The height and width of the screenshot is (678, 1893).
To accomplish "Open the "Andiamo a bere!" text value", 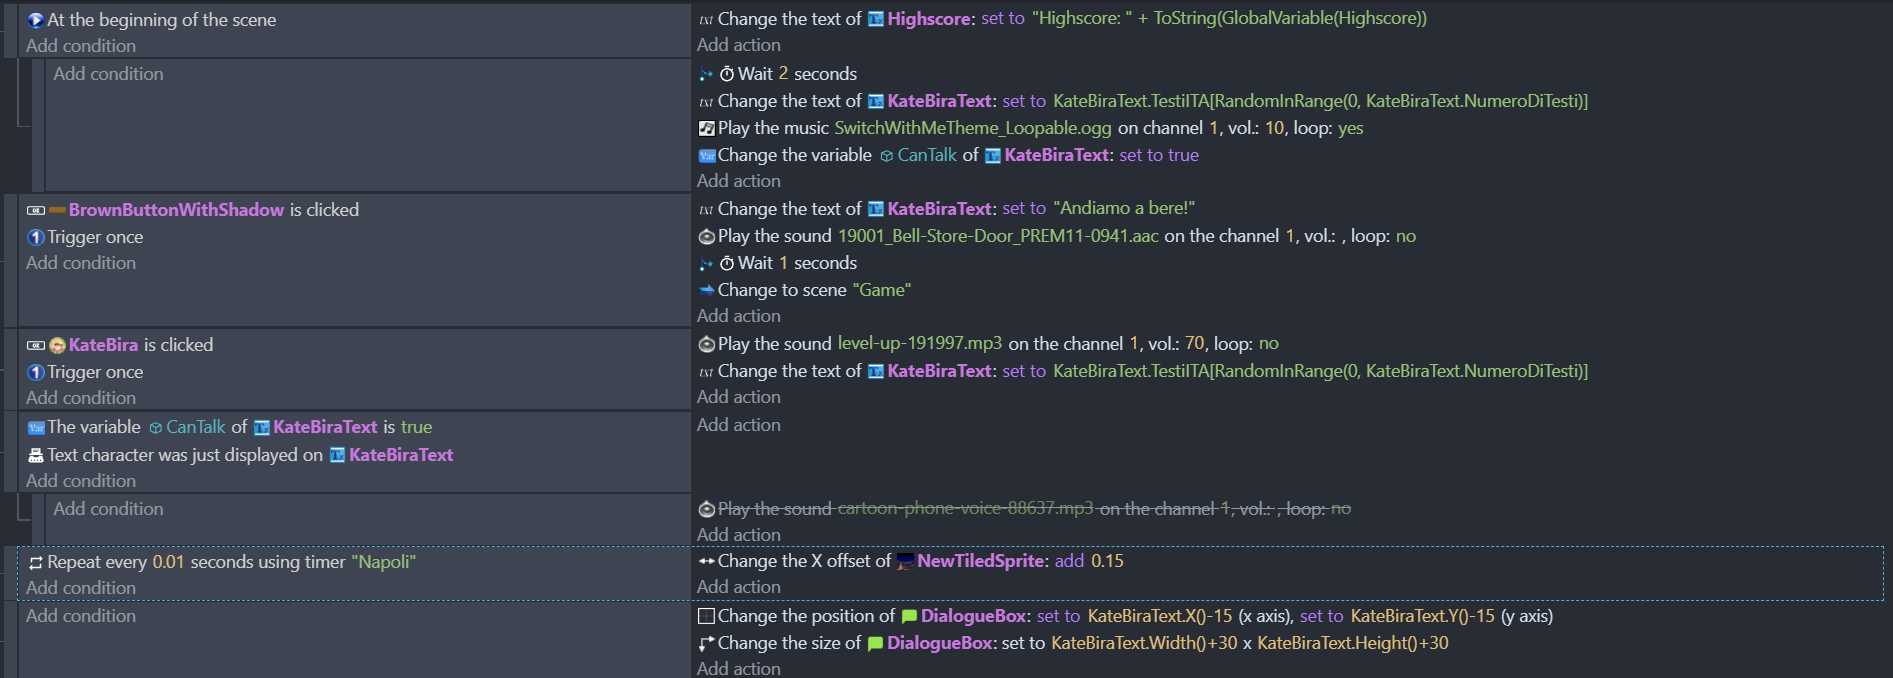I will click(1124, 208).
